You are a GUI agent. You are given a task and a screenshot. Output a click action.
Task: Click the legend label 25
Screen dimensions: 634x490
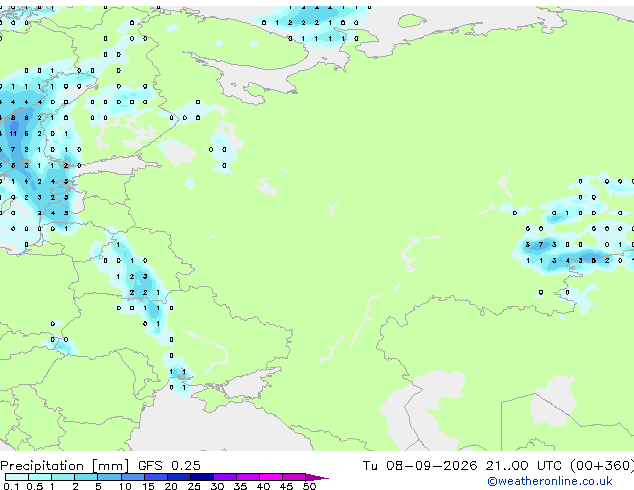194,486
